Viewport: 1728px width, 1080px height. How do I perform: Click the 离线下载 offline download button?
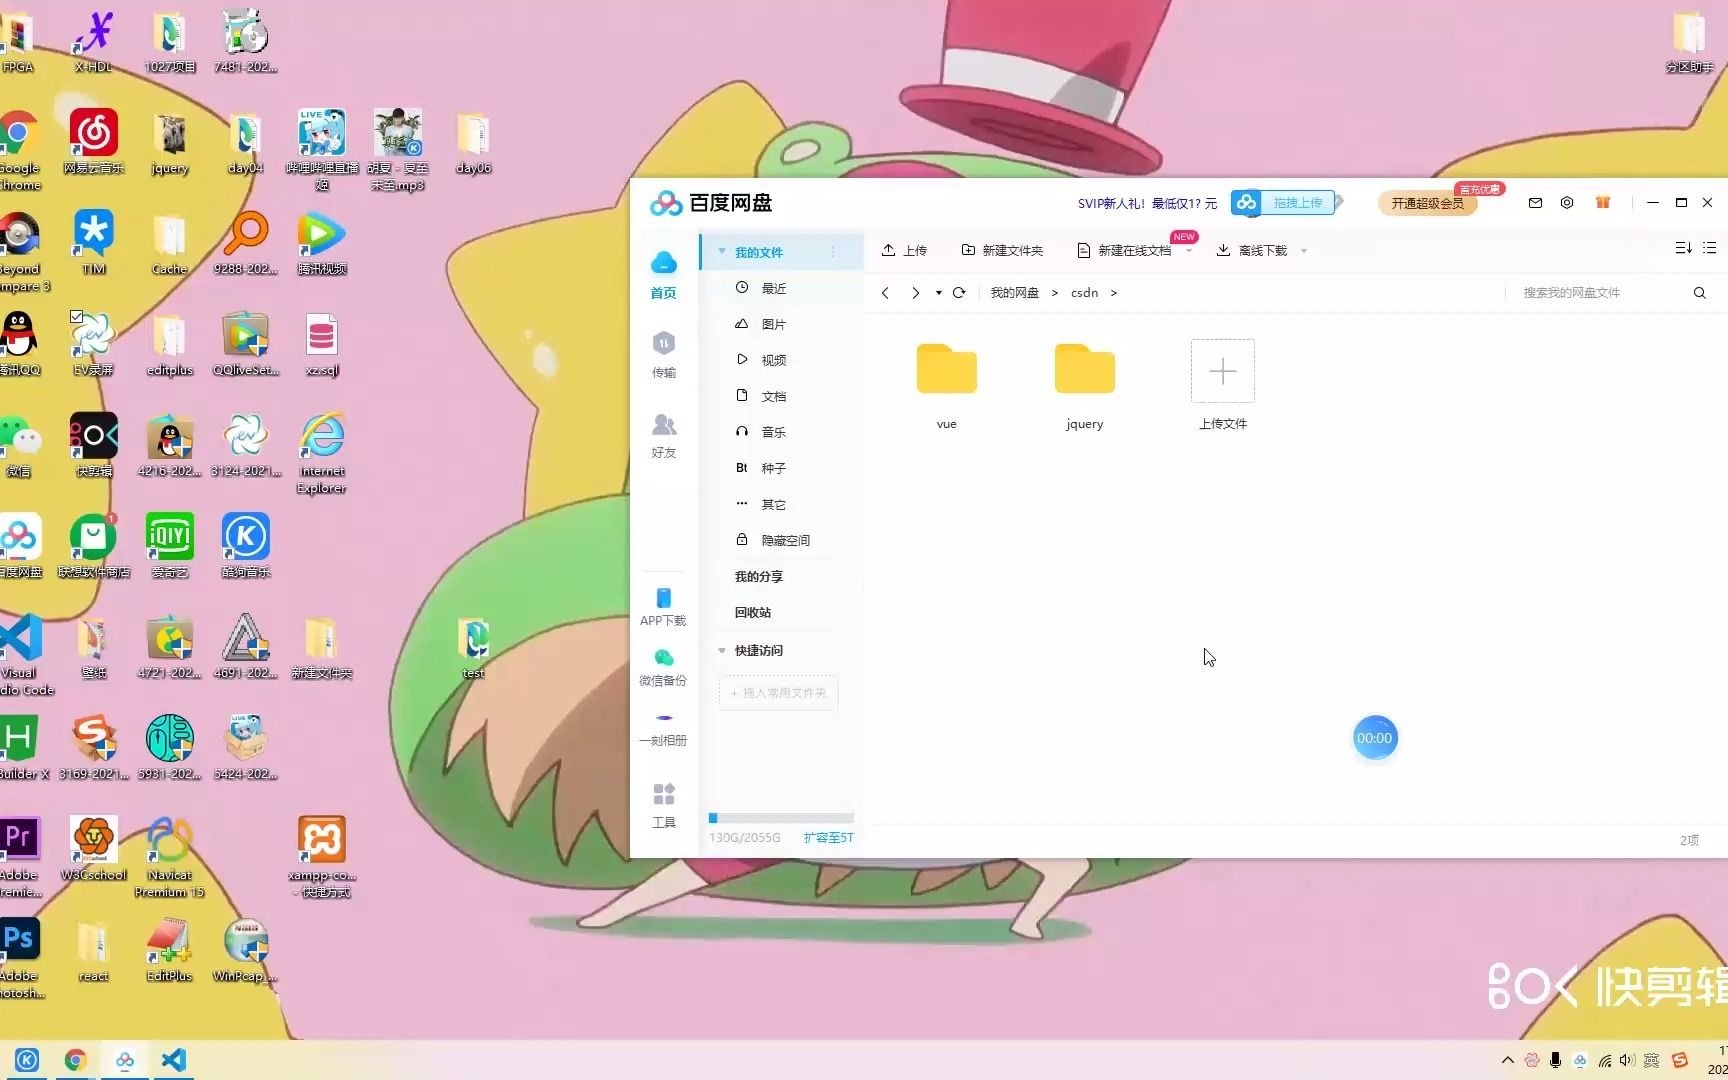click(x=1252, y=250)
